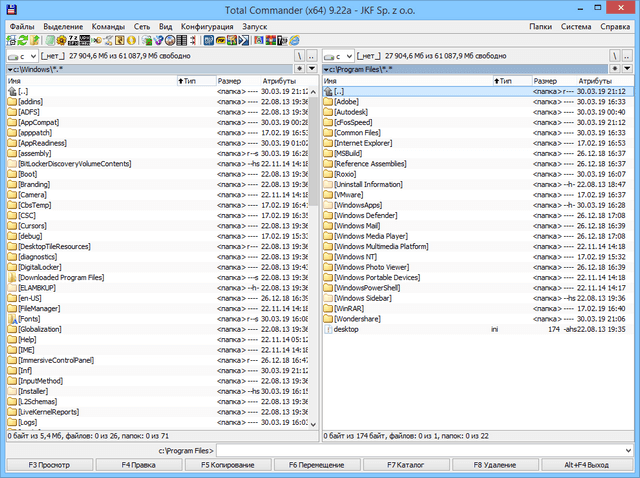This screenshot has height=478, width=640.
Task: Open the Справка menu
Action: point(615,26)
